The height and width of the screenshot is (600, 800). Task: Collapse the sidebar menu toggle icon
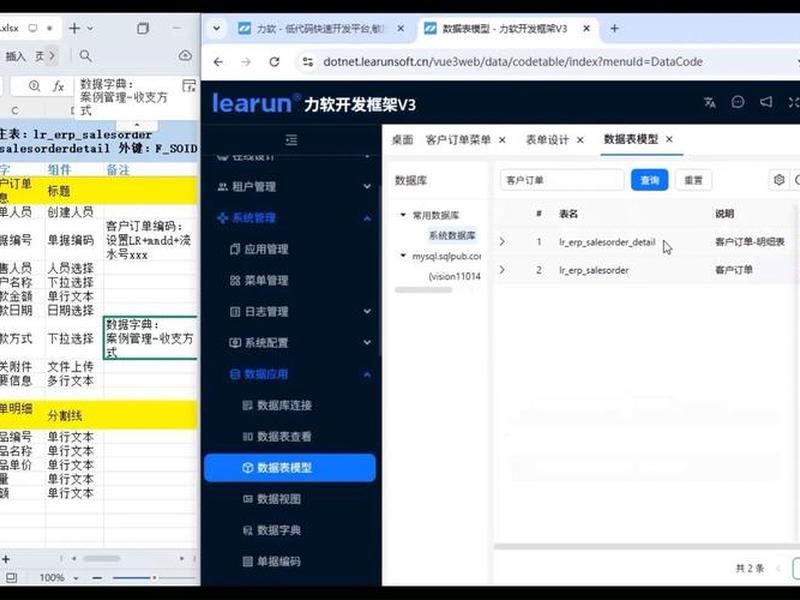point(291,140)
